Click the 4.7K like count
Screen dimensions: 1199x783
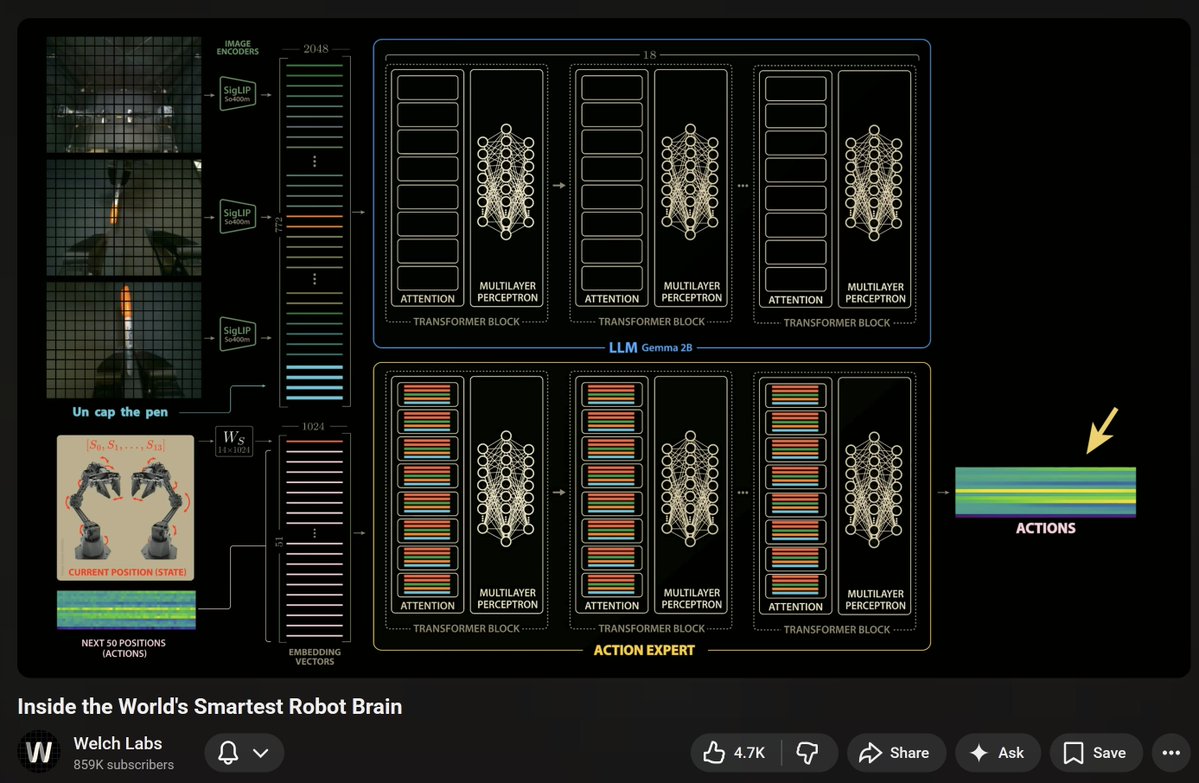coord(749,753)
